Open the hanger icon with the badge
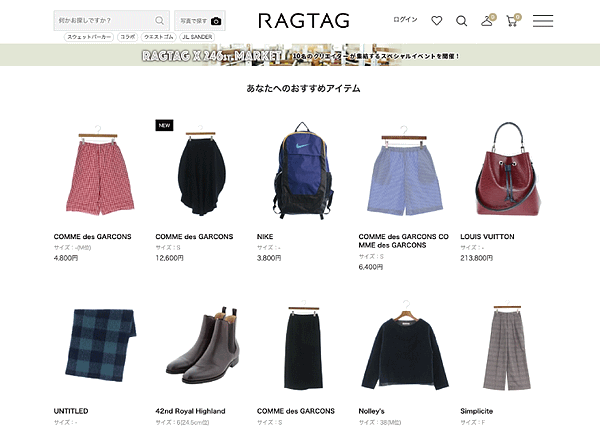This screenshot has height=428, width=600. 488,21
